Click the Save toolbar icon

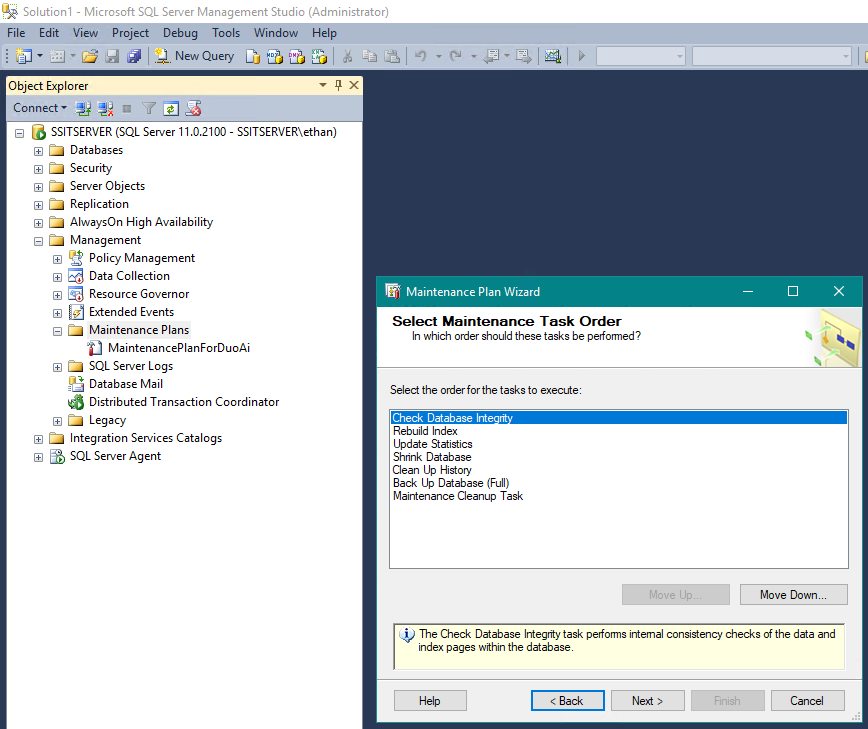click(112, 56)
